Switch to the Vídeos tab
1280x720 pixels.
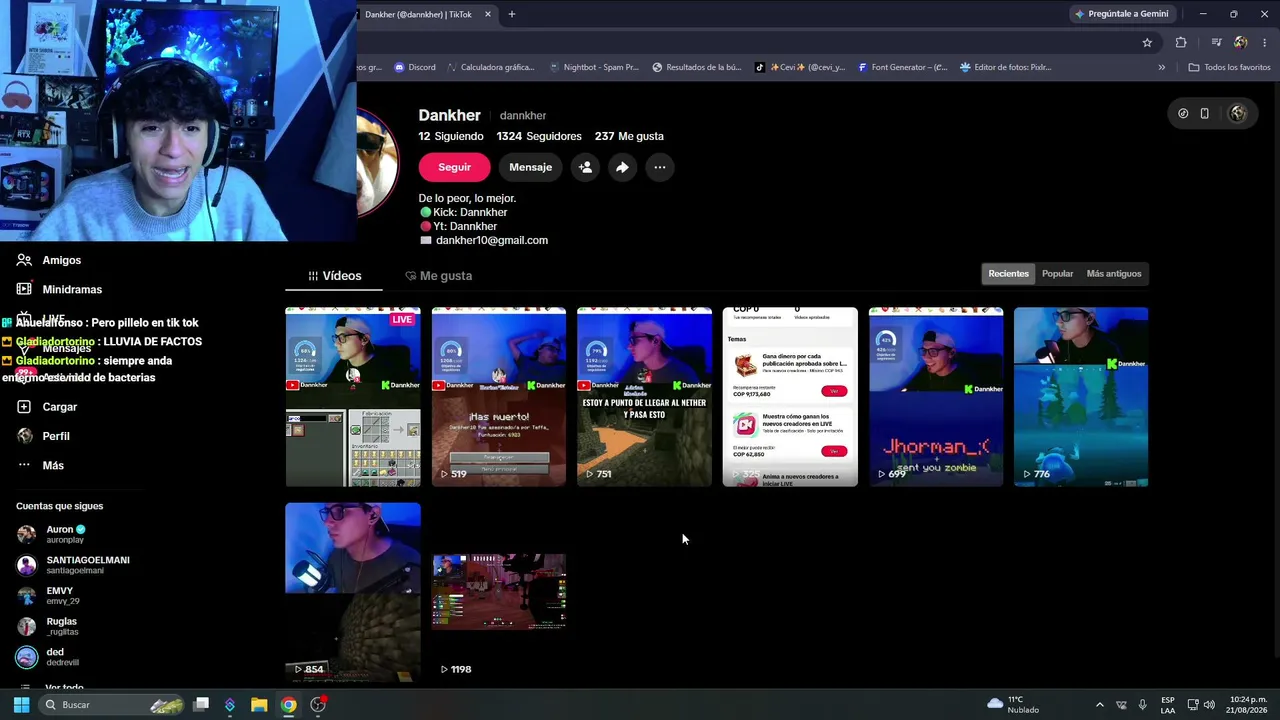tap(334, 276)
